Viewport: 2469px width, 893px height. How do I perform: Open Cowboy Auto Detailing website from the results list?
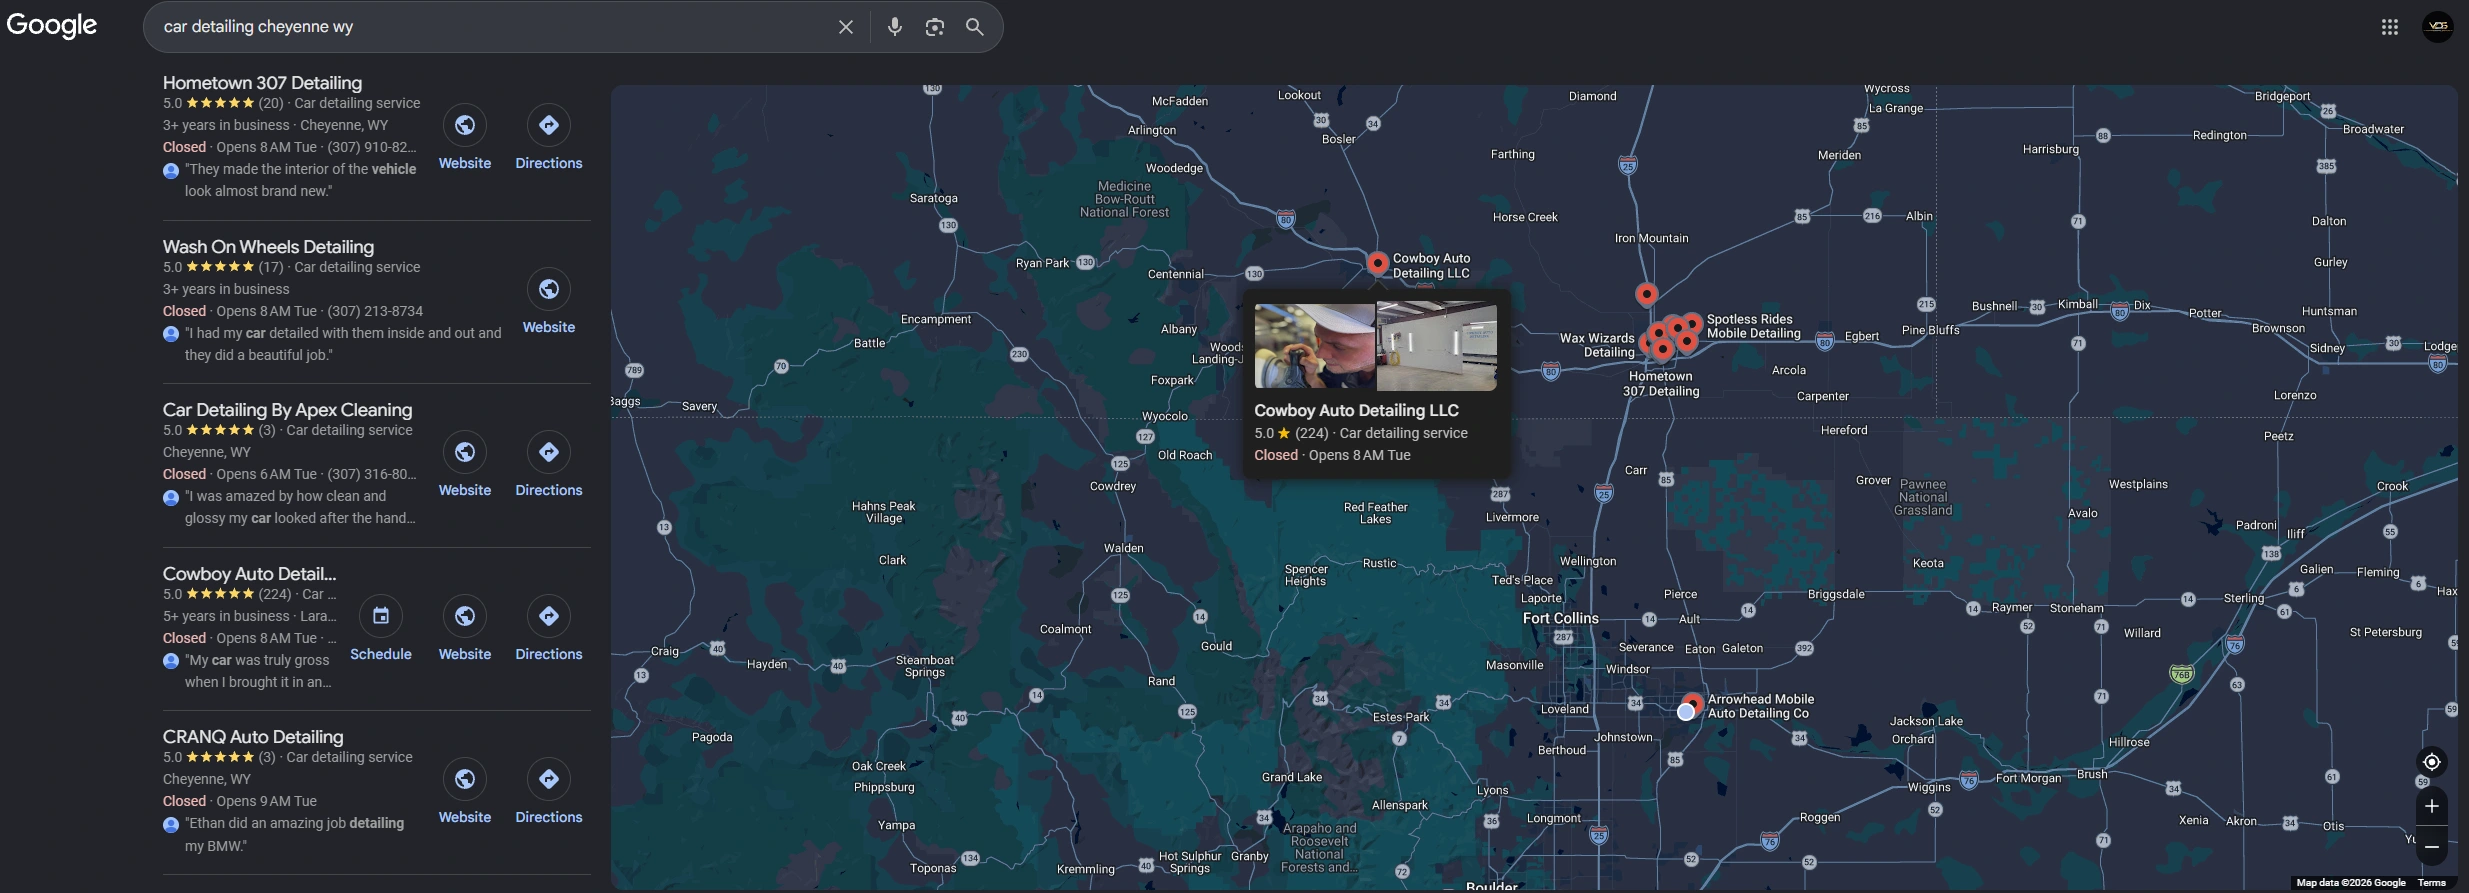coord(465,629)
